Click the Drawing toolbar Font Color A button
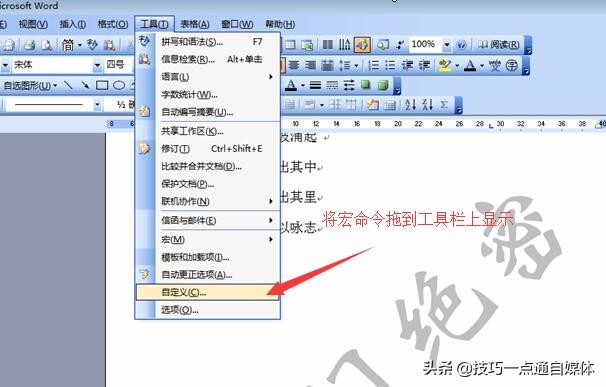This screenshot has height=387, width=606. point(291,85)
